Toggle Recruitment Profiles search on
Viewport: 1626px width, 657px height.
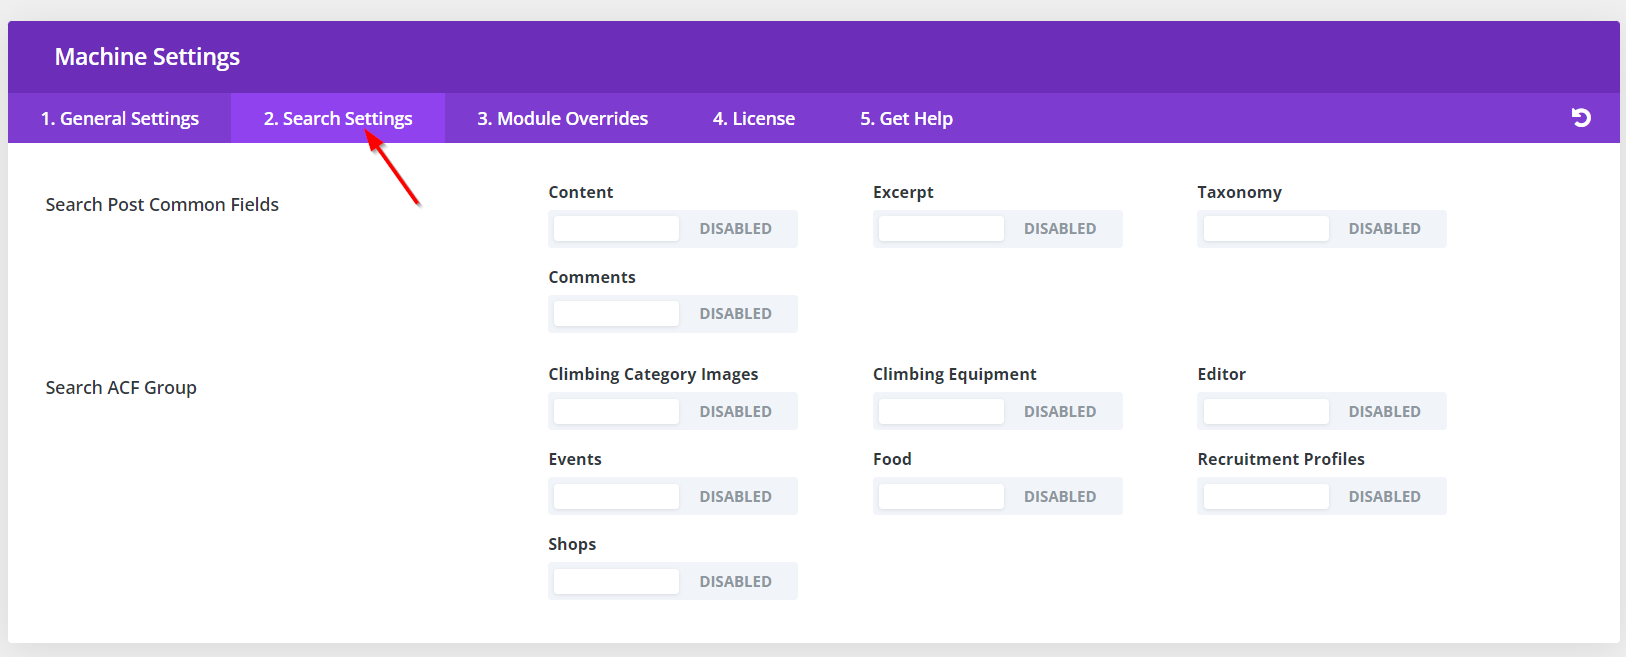[1321, 497]
